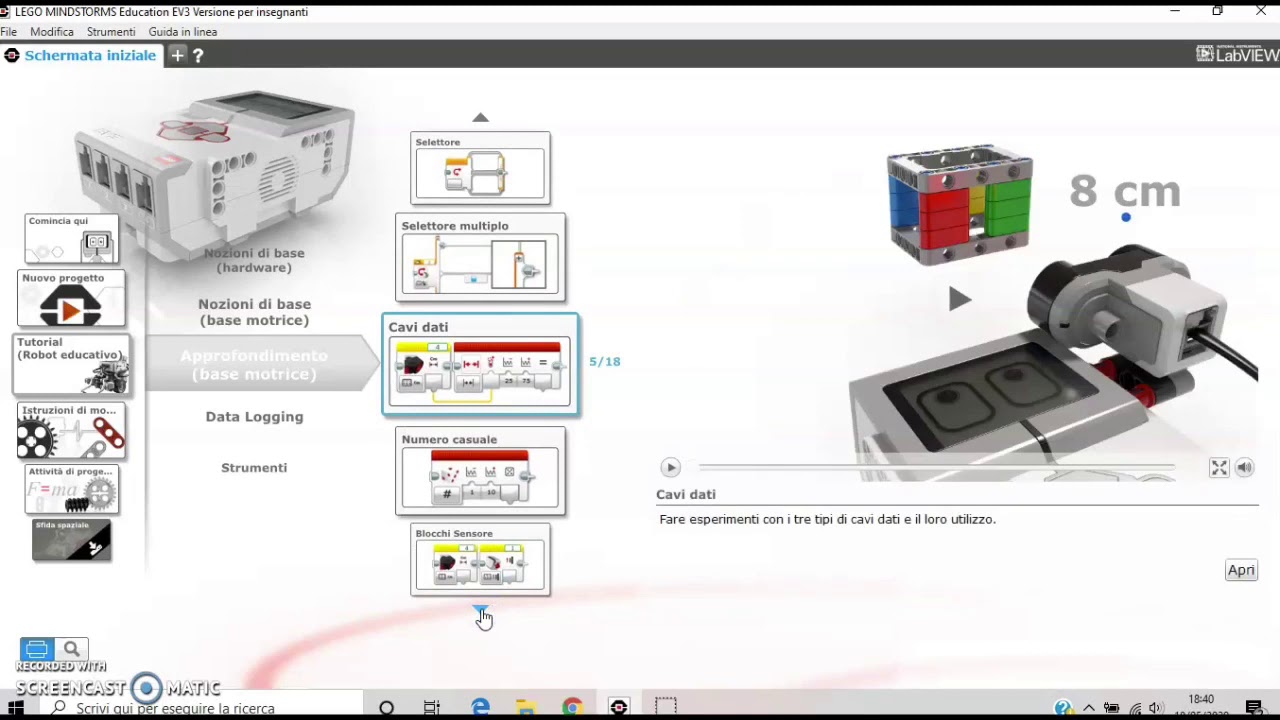Launch Google Chrome from taskbar
The width and height of the screenshot is (1280, 720).
(572, 708)
